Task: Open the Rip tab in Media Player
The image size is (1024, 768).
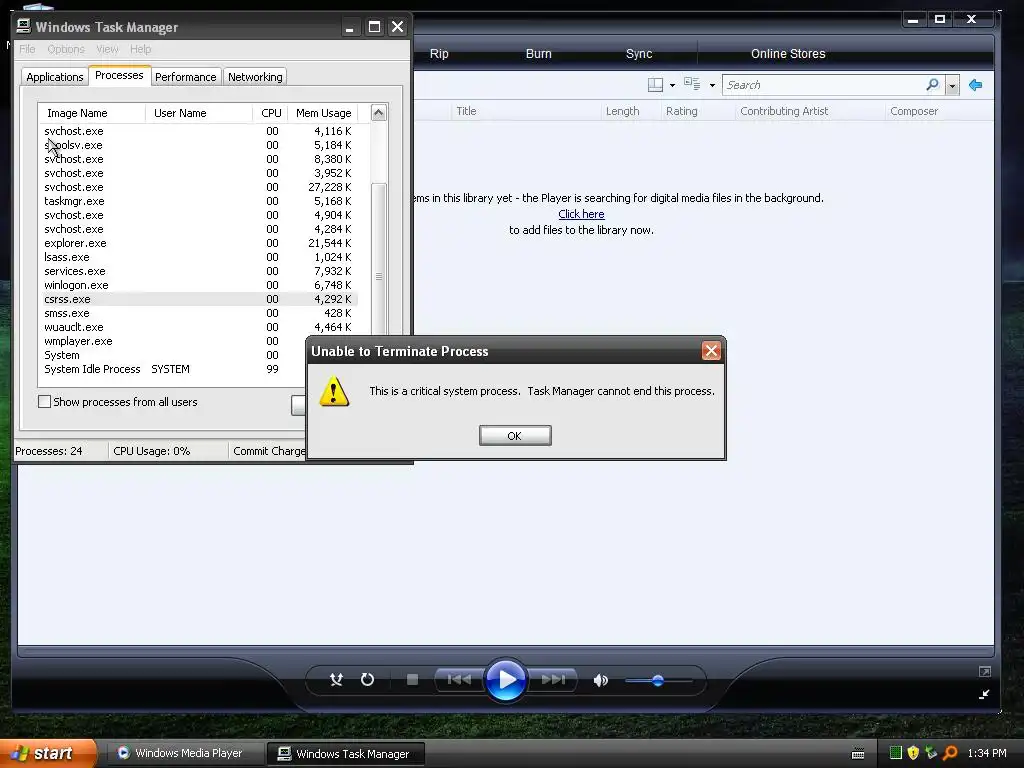Action: [439, 54]
